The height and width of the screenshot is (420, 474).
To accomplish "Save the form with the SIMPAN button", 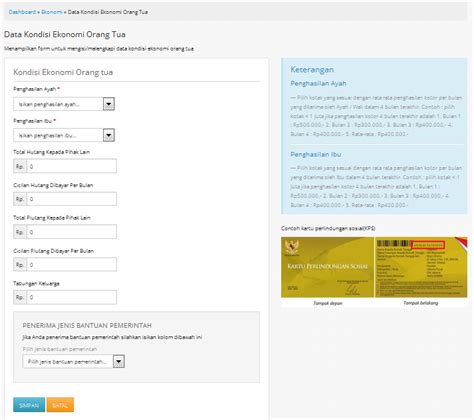I will tap(29, 405).
